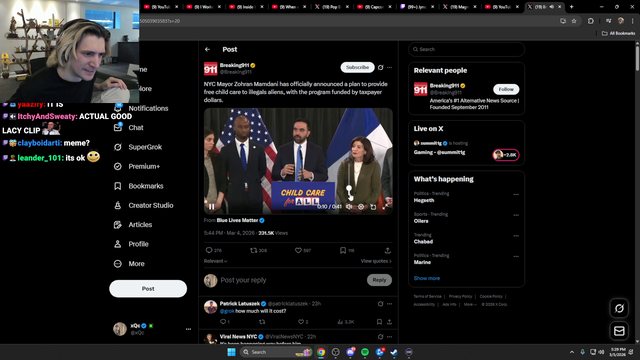Open a new browser tab
640x360 pixels.
pyautogui.click(x=571, y=7)
